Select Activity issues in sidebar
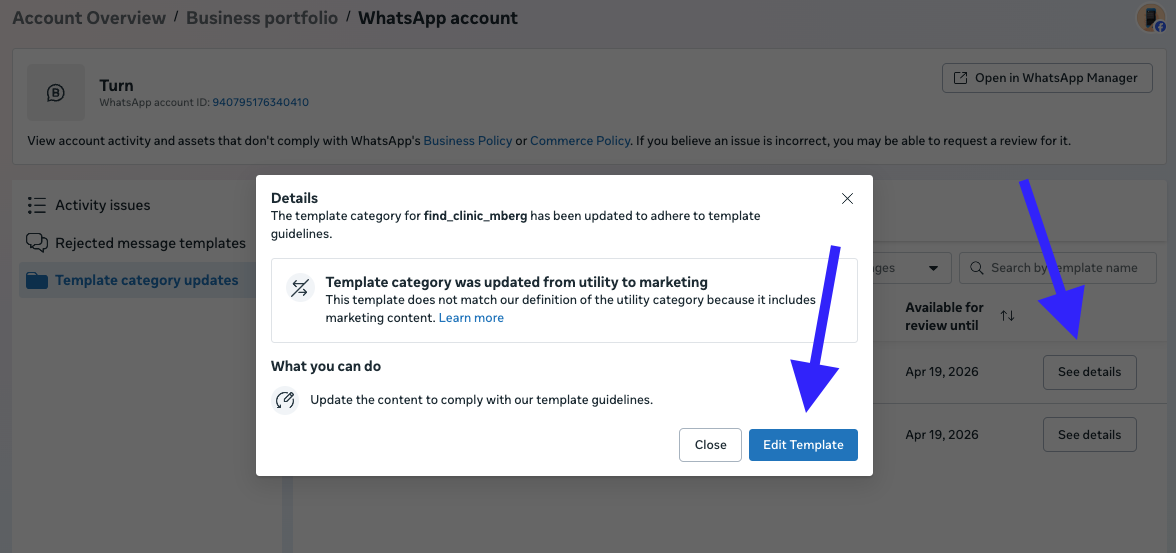 tap(102, 205)
